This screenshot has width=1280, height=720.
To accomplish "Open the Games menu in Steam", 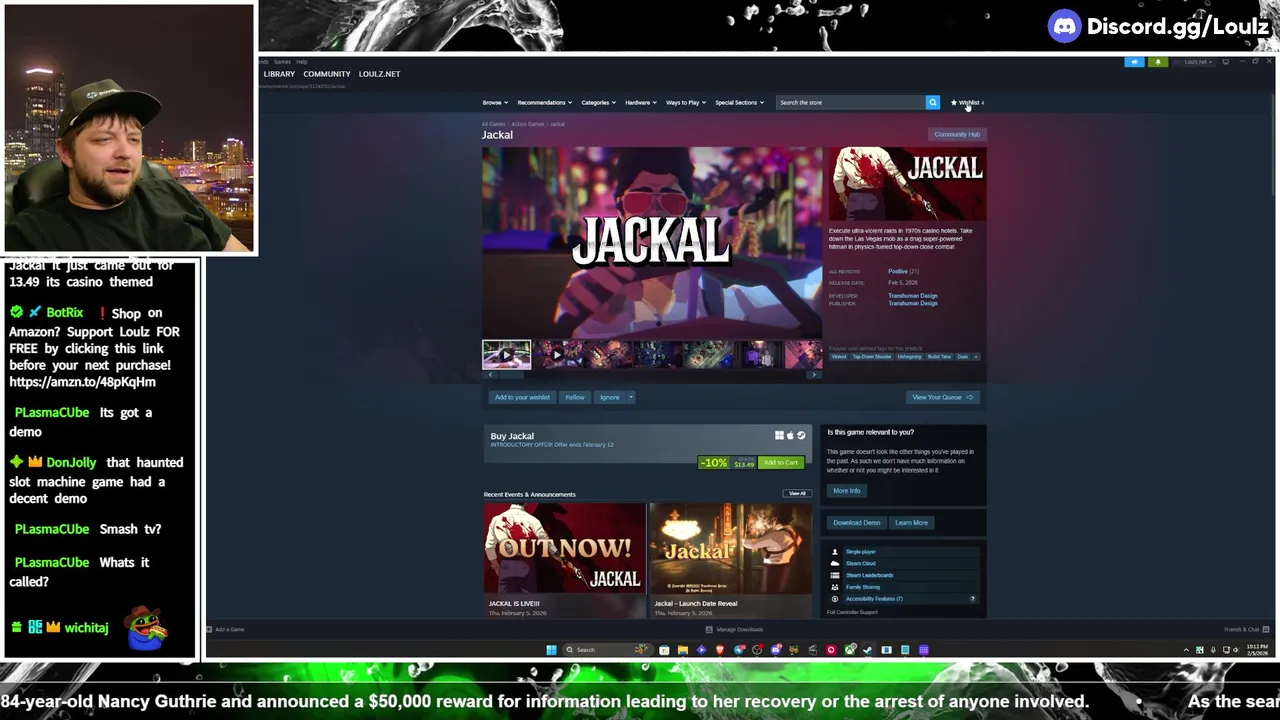I will tap(282, 62).
